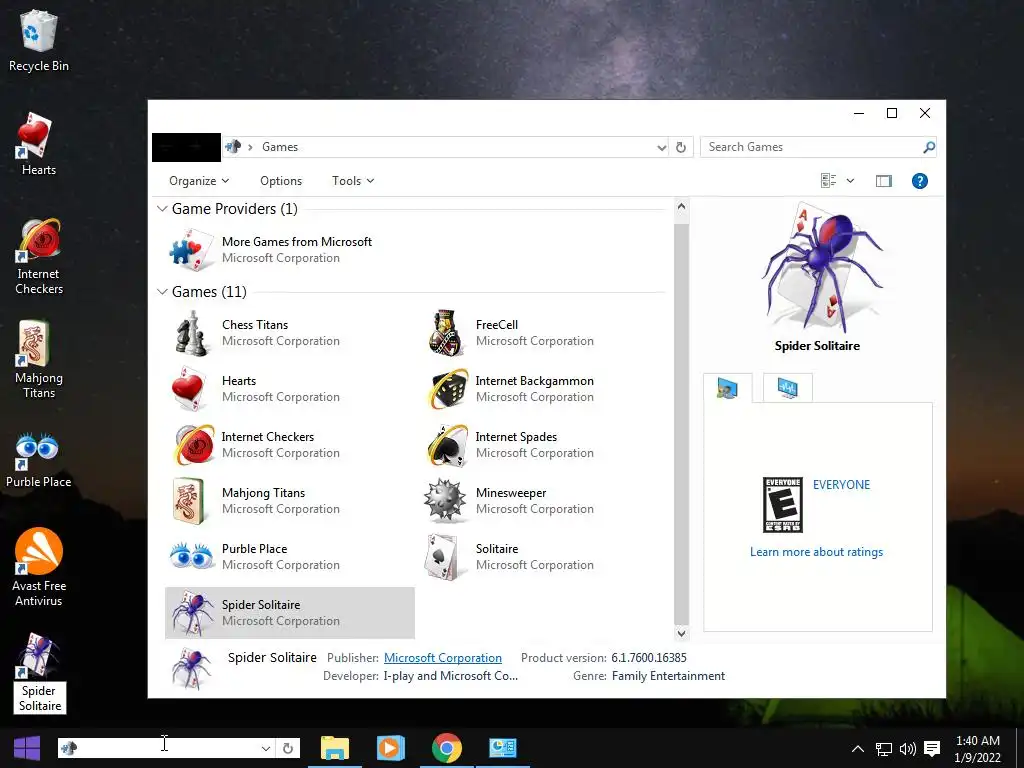
Task: Click the ESRB Everyone rating badge
Action: tap(782, 505)
